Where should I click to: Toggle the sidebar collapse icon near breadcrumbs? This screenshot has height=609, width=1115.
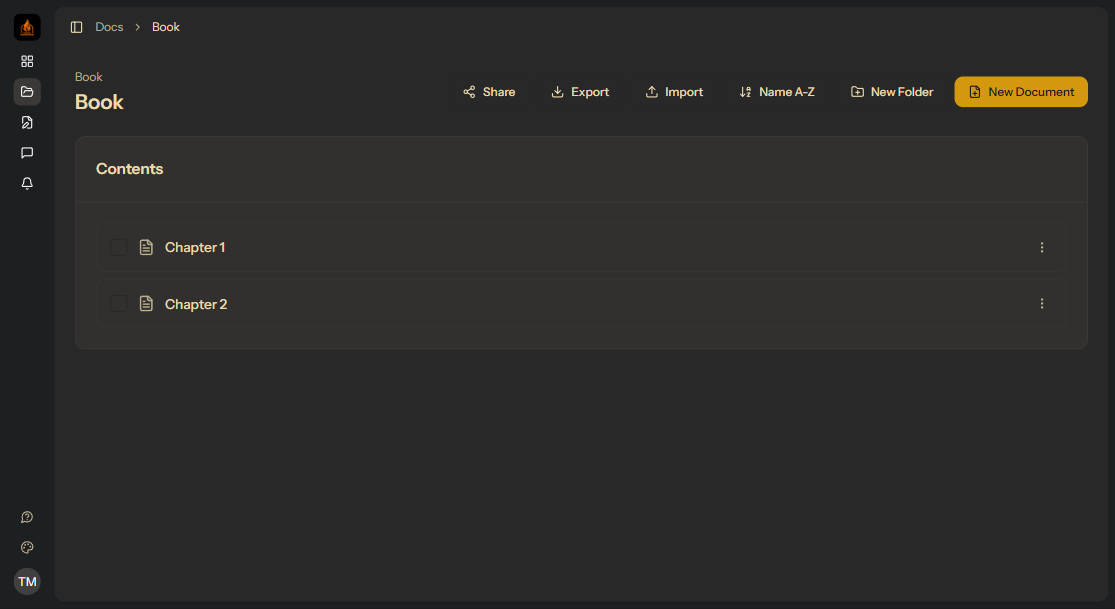(77, 27)
